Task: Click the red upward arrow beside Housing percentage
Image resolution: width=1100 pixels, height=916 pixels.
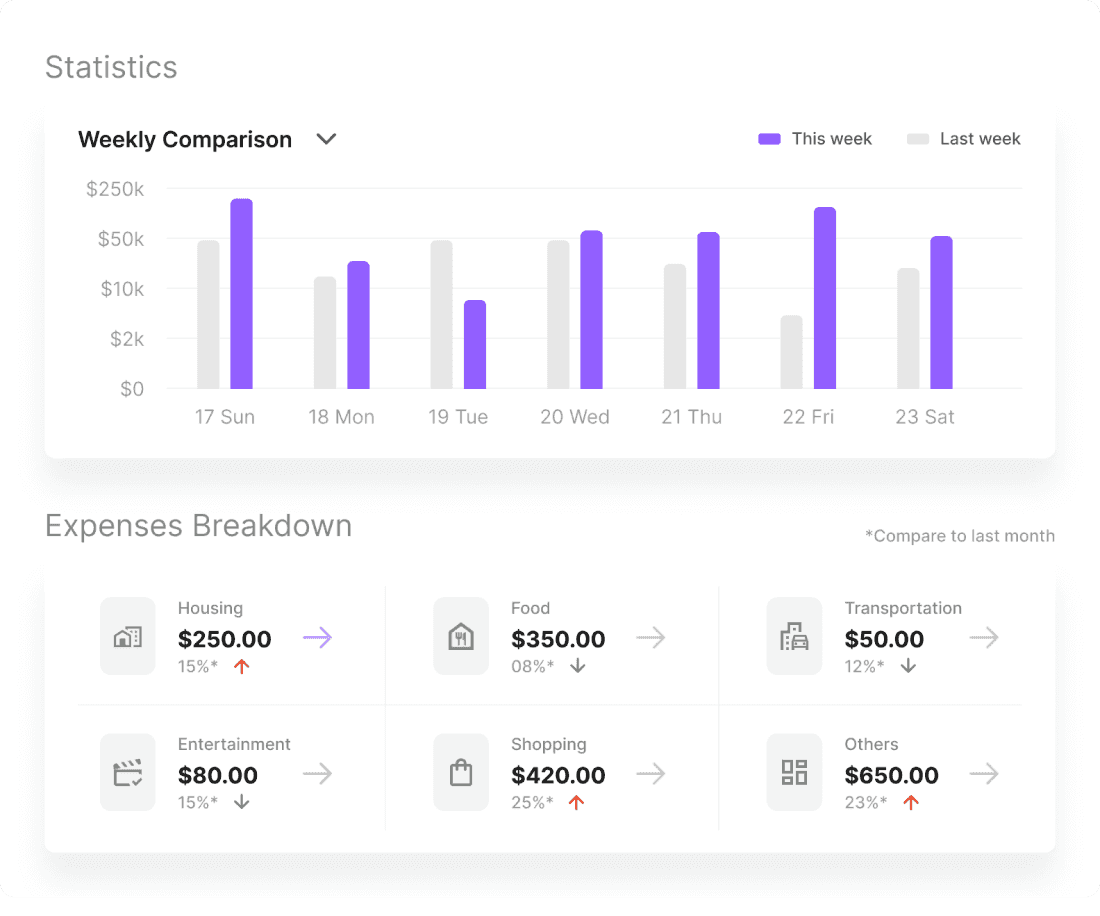Action: pos(240,666)
